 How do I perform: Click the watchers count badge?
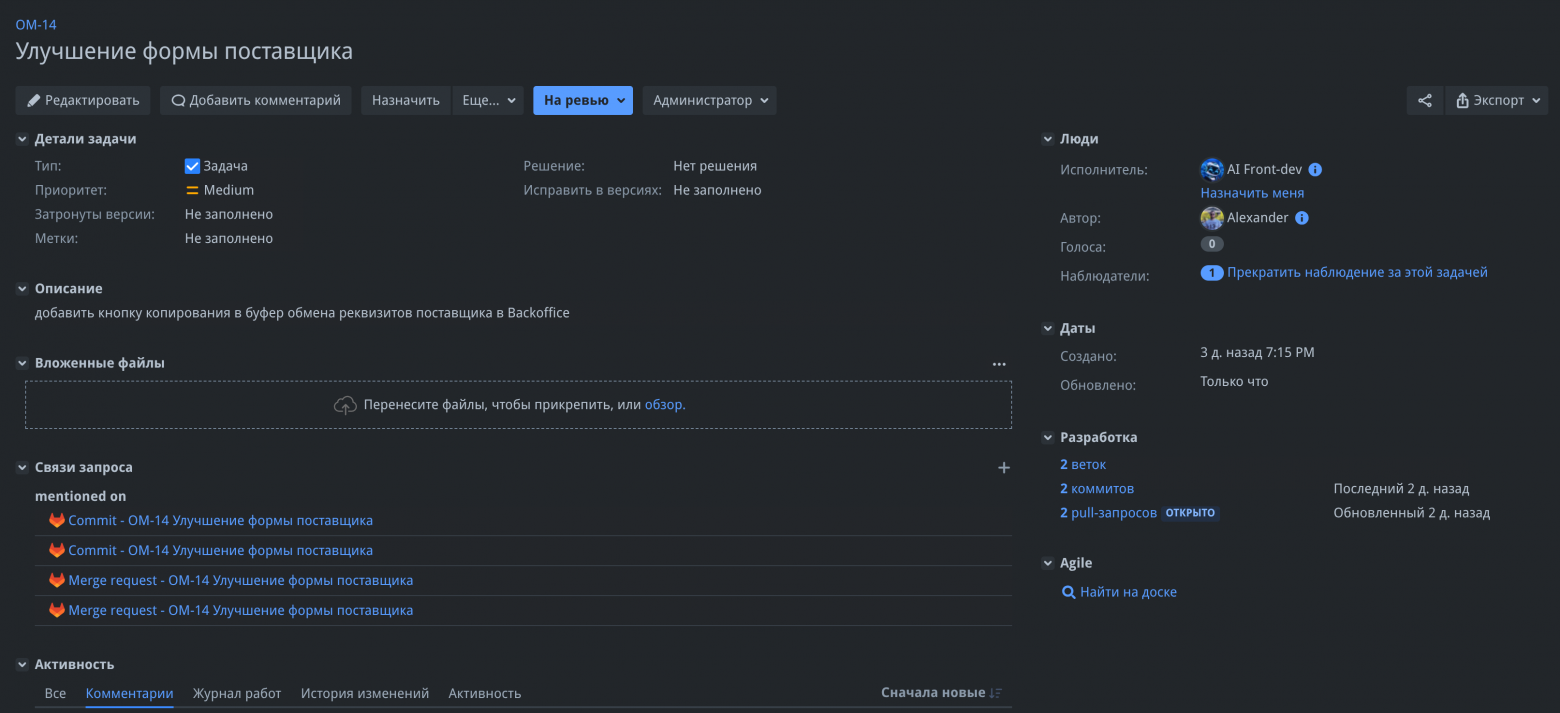(1212, 273)
